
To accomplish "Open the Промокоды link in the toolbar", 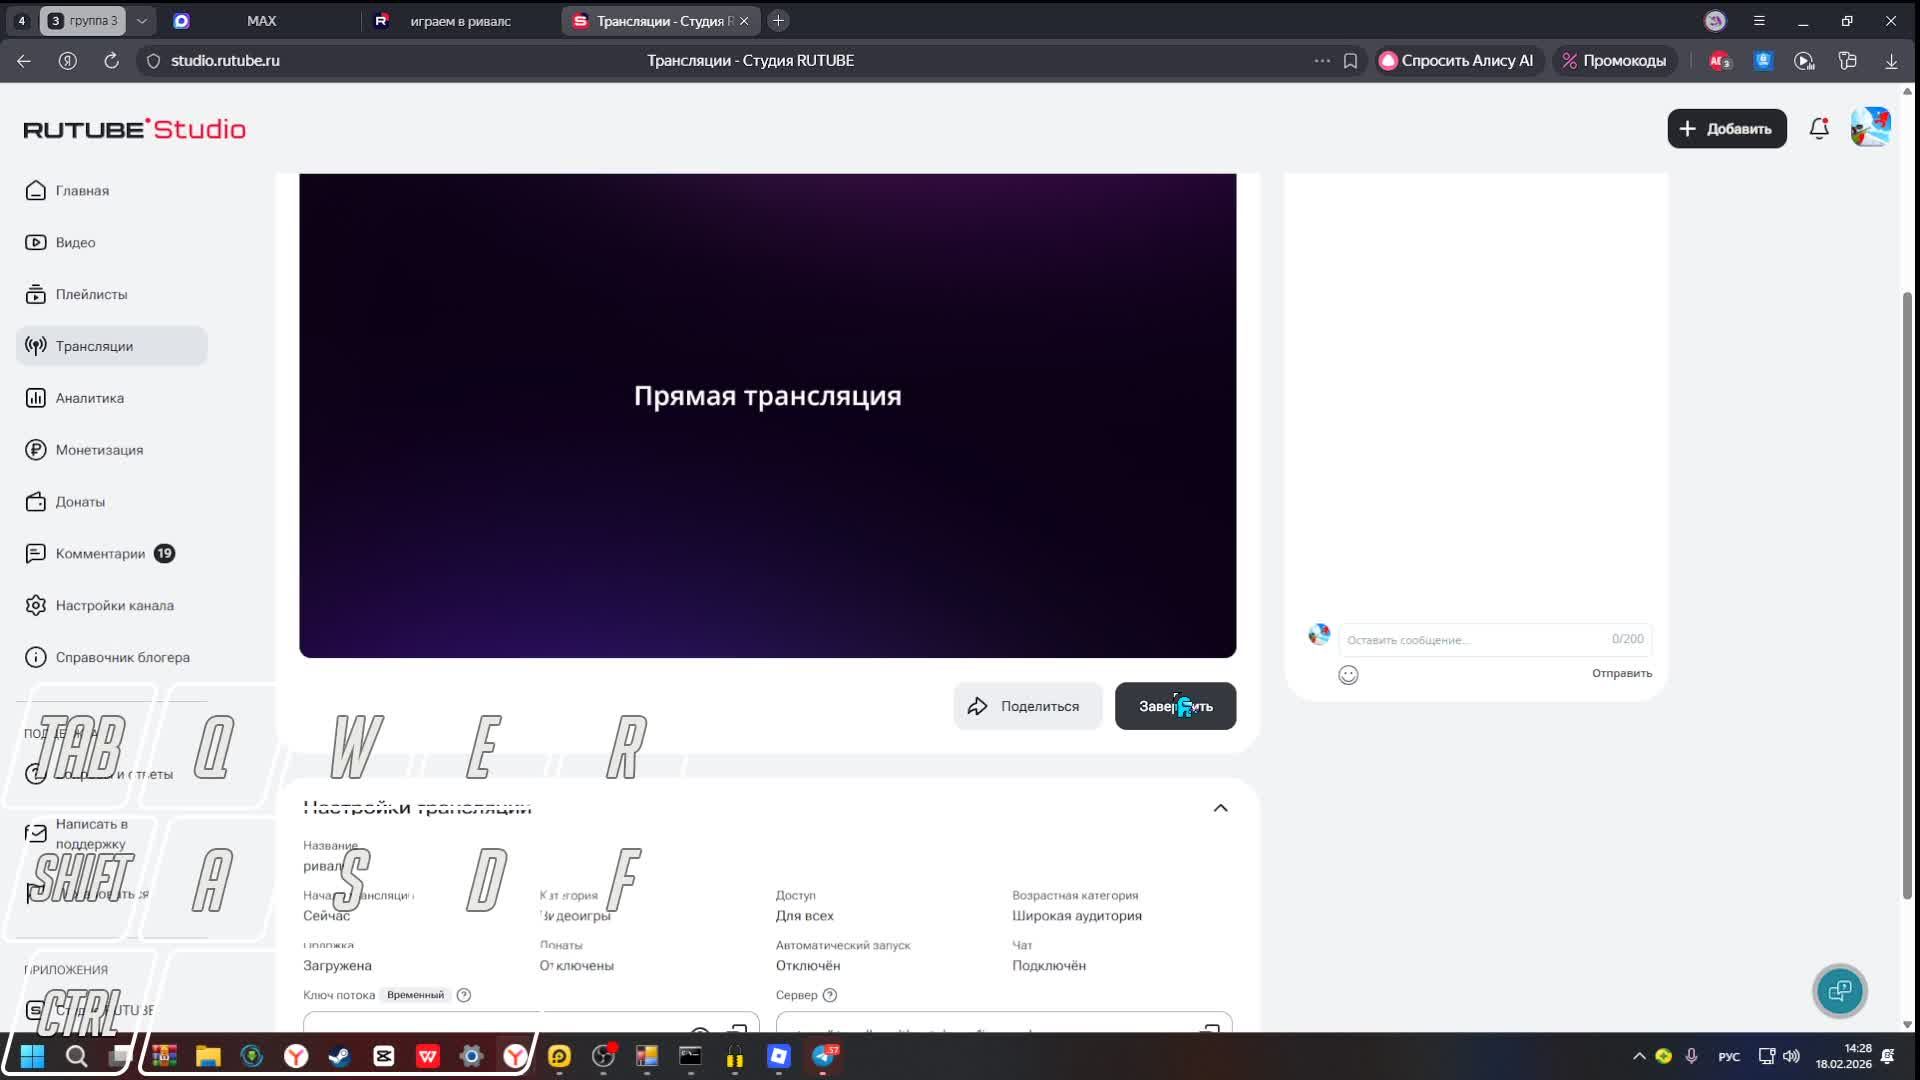I will click(x=1614, y=60).
